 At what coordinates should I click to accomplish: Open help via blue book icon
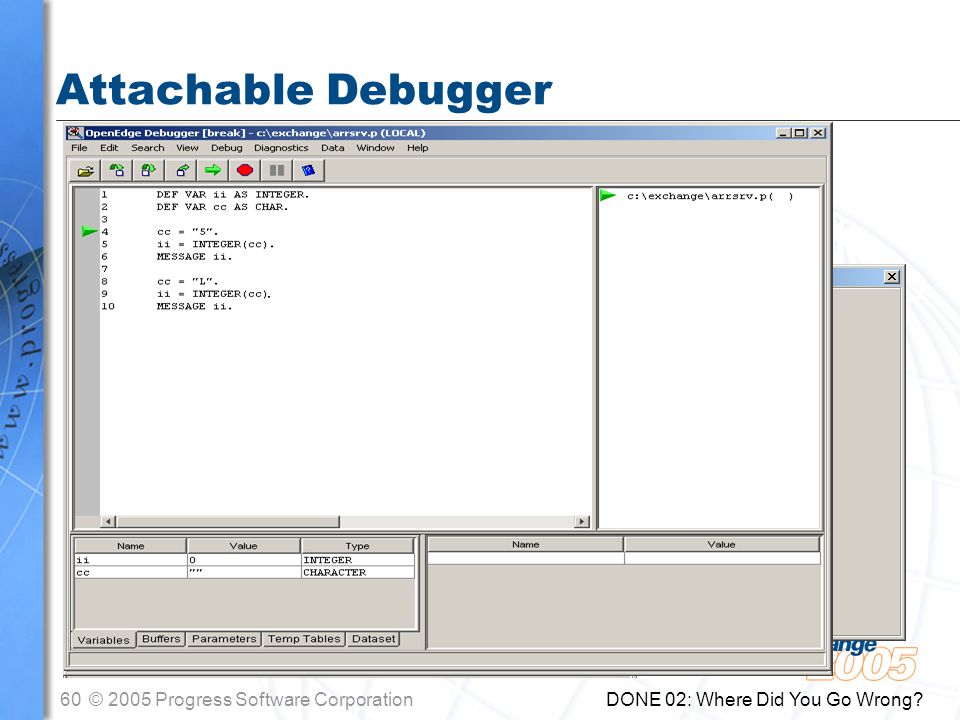pyautogui.click(x=309, y=170)
